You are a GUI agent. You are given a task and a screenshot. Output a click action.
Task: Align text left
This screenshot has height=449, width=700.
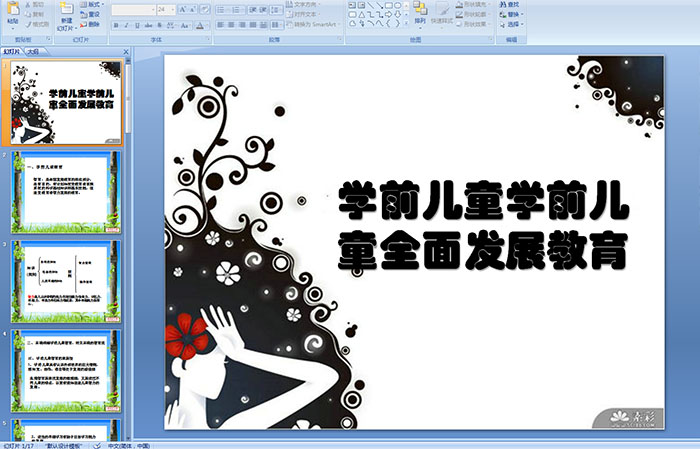tap(221, 25)
